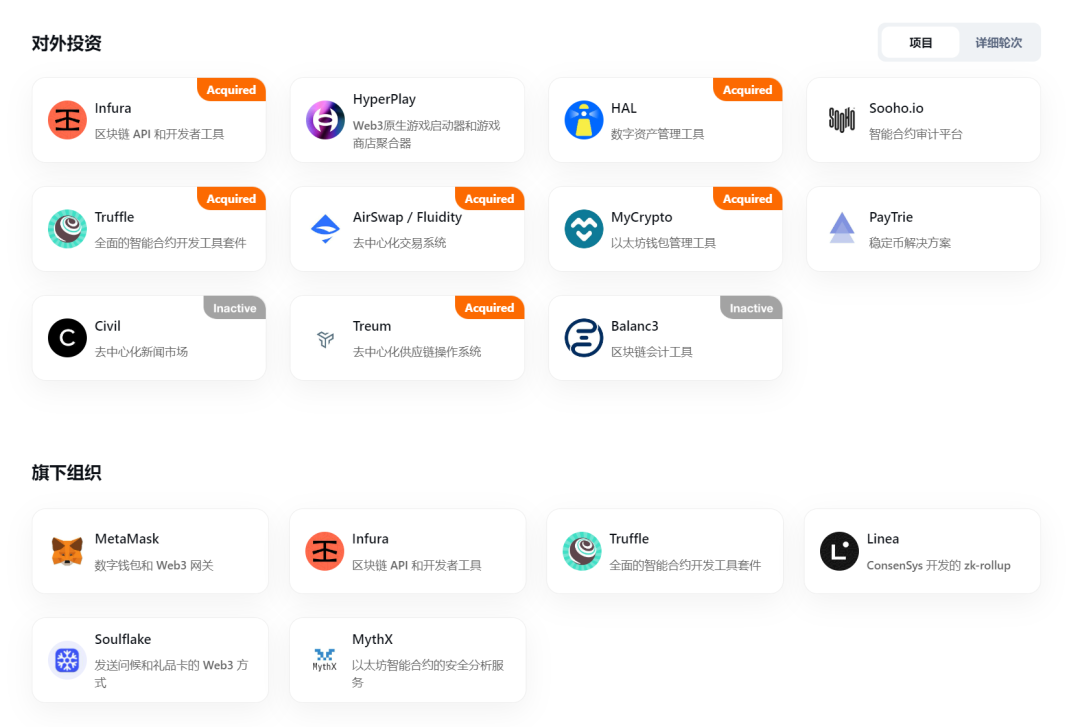Click the Truffle logo under 对外投资
The height and width of the screenshot is (727, 1080).
coord(68,229)
